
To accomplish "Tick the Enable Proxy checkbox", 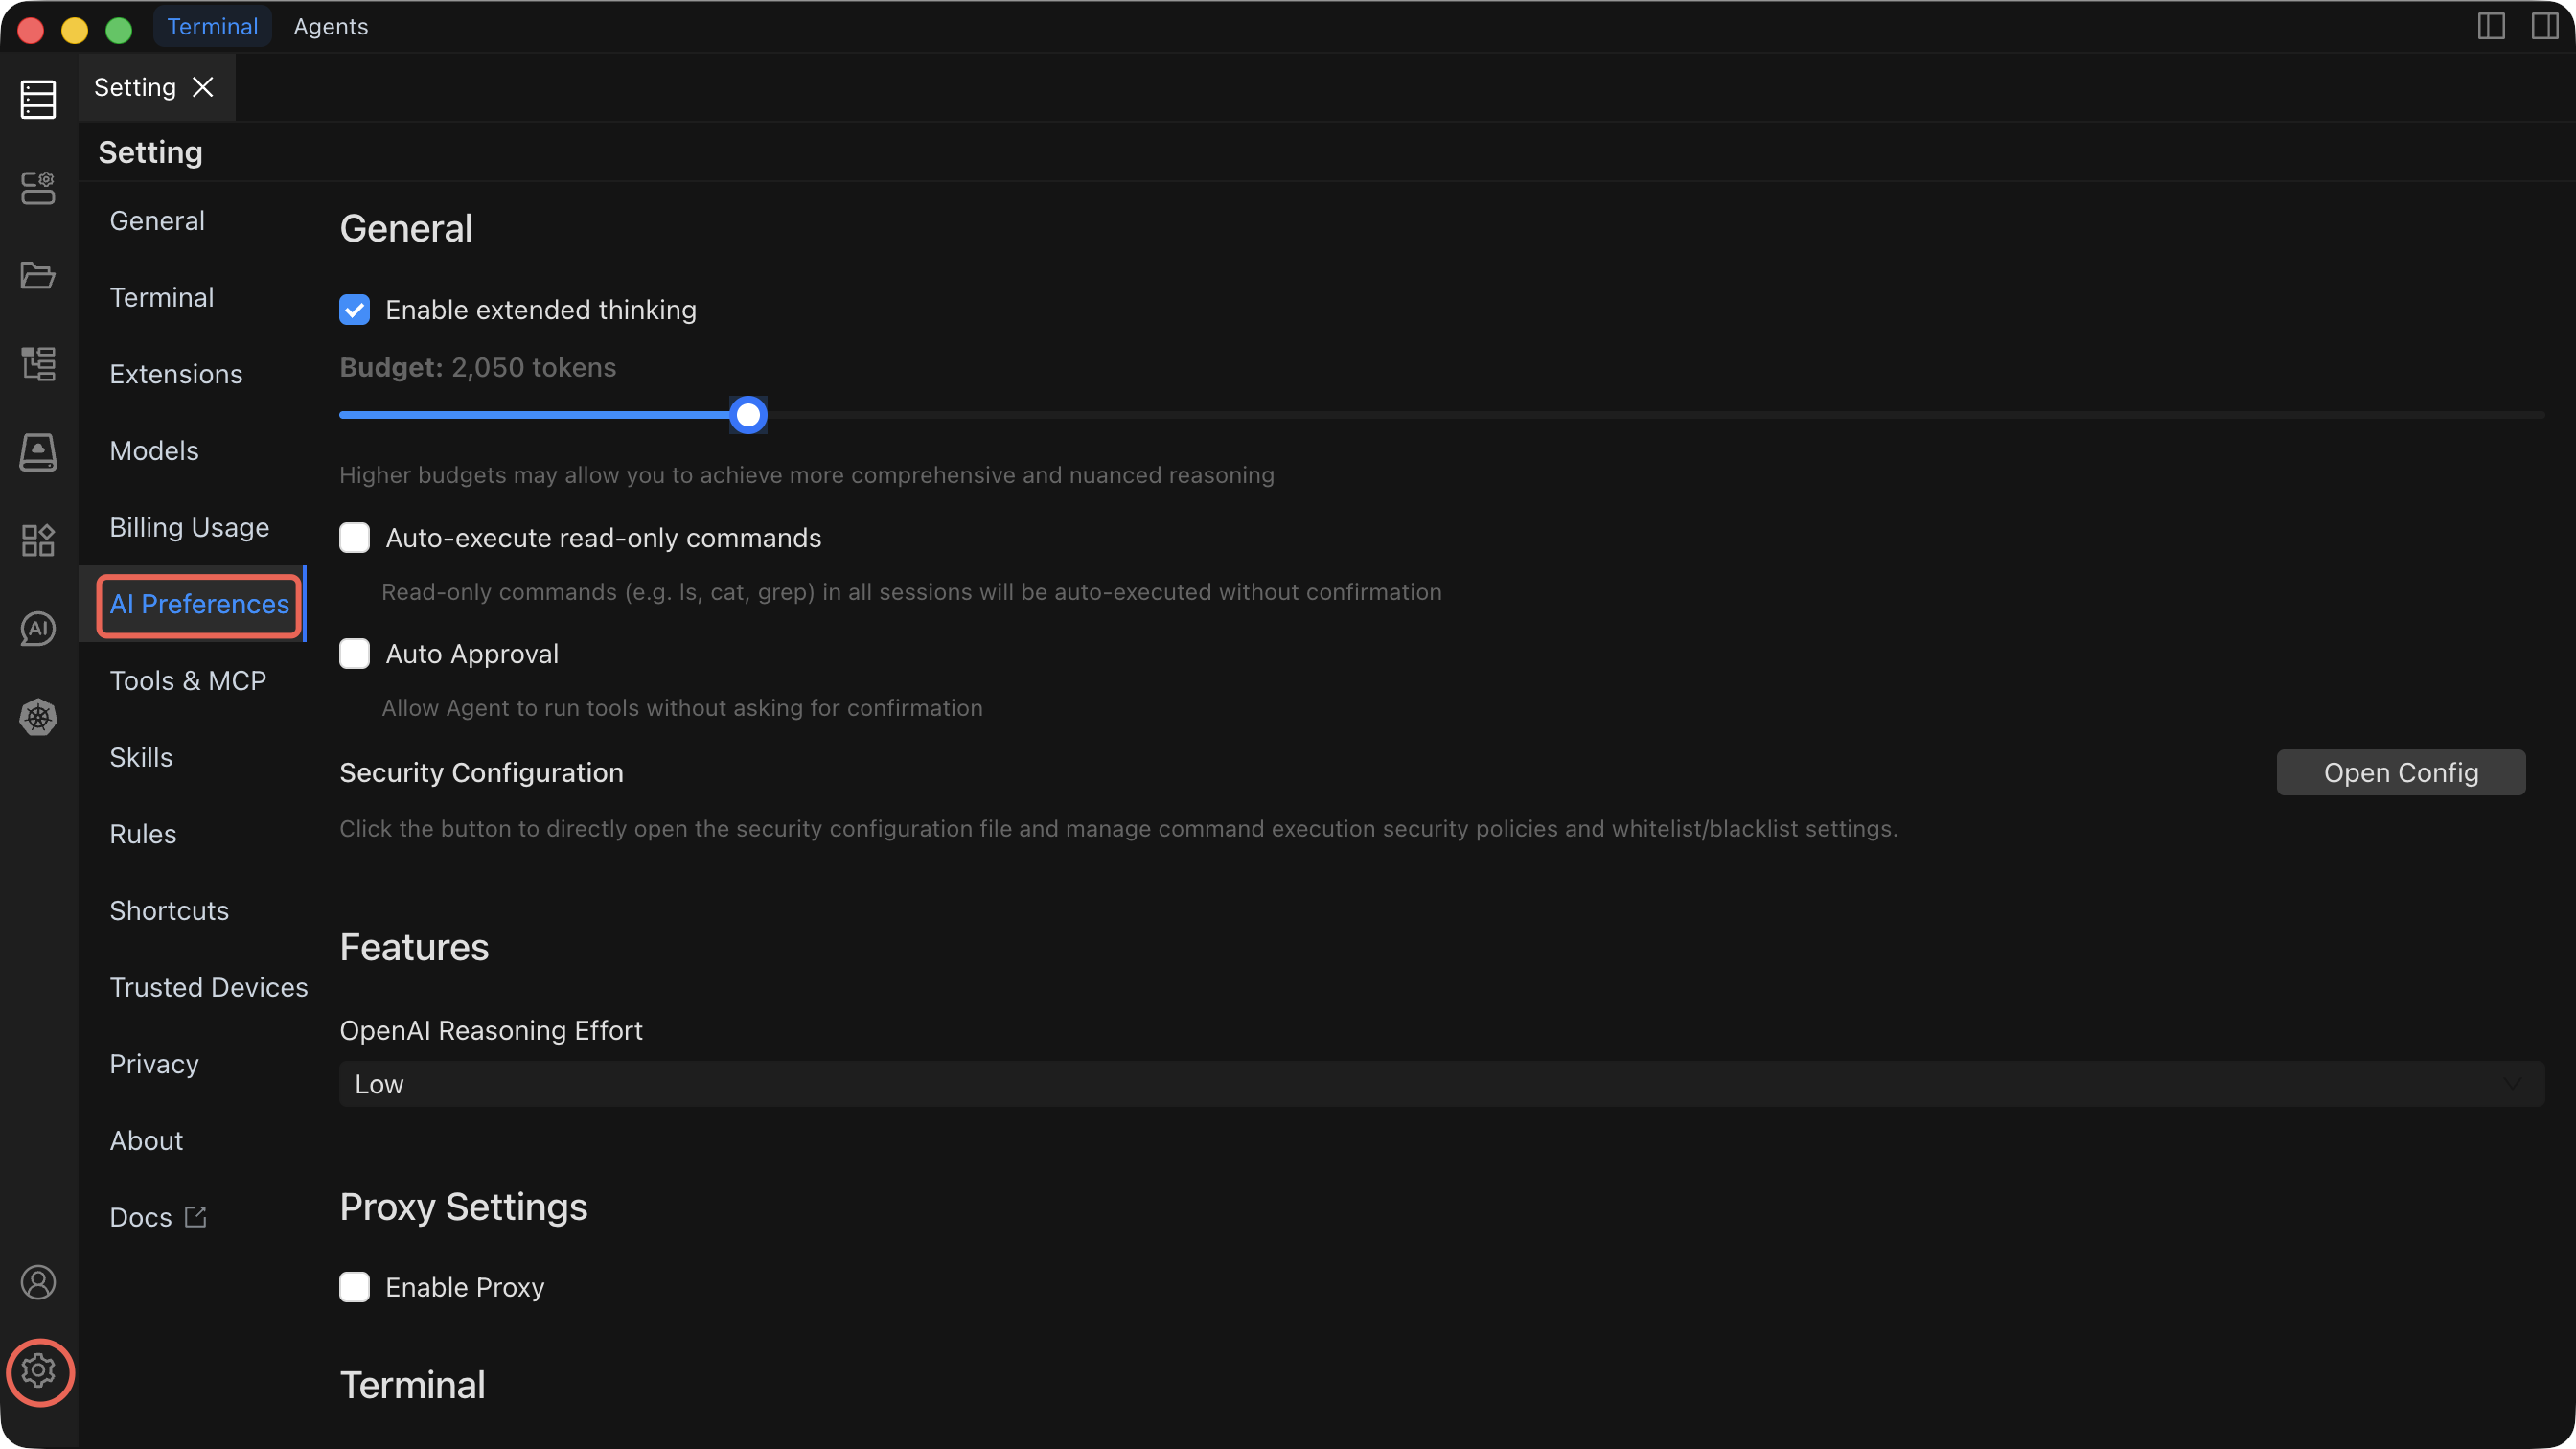I will 354,1287.
